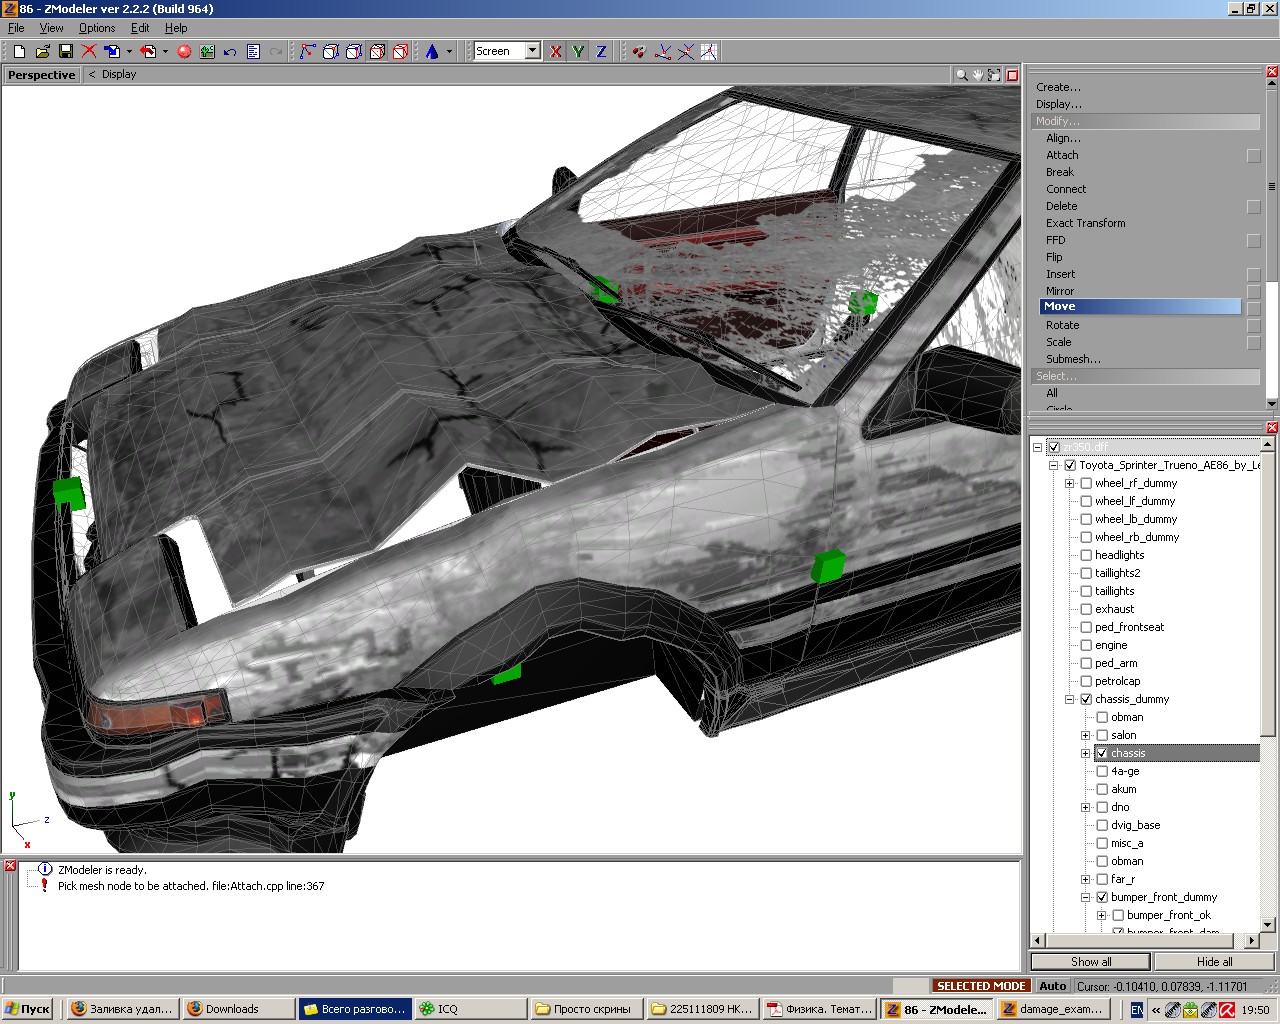Click the Import toolbar icon

pyautogui.click(x=112, y=51)
